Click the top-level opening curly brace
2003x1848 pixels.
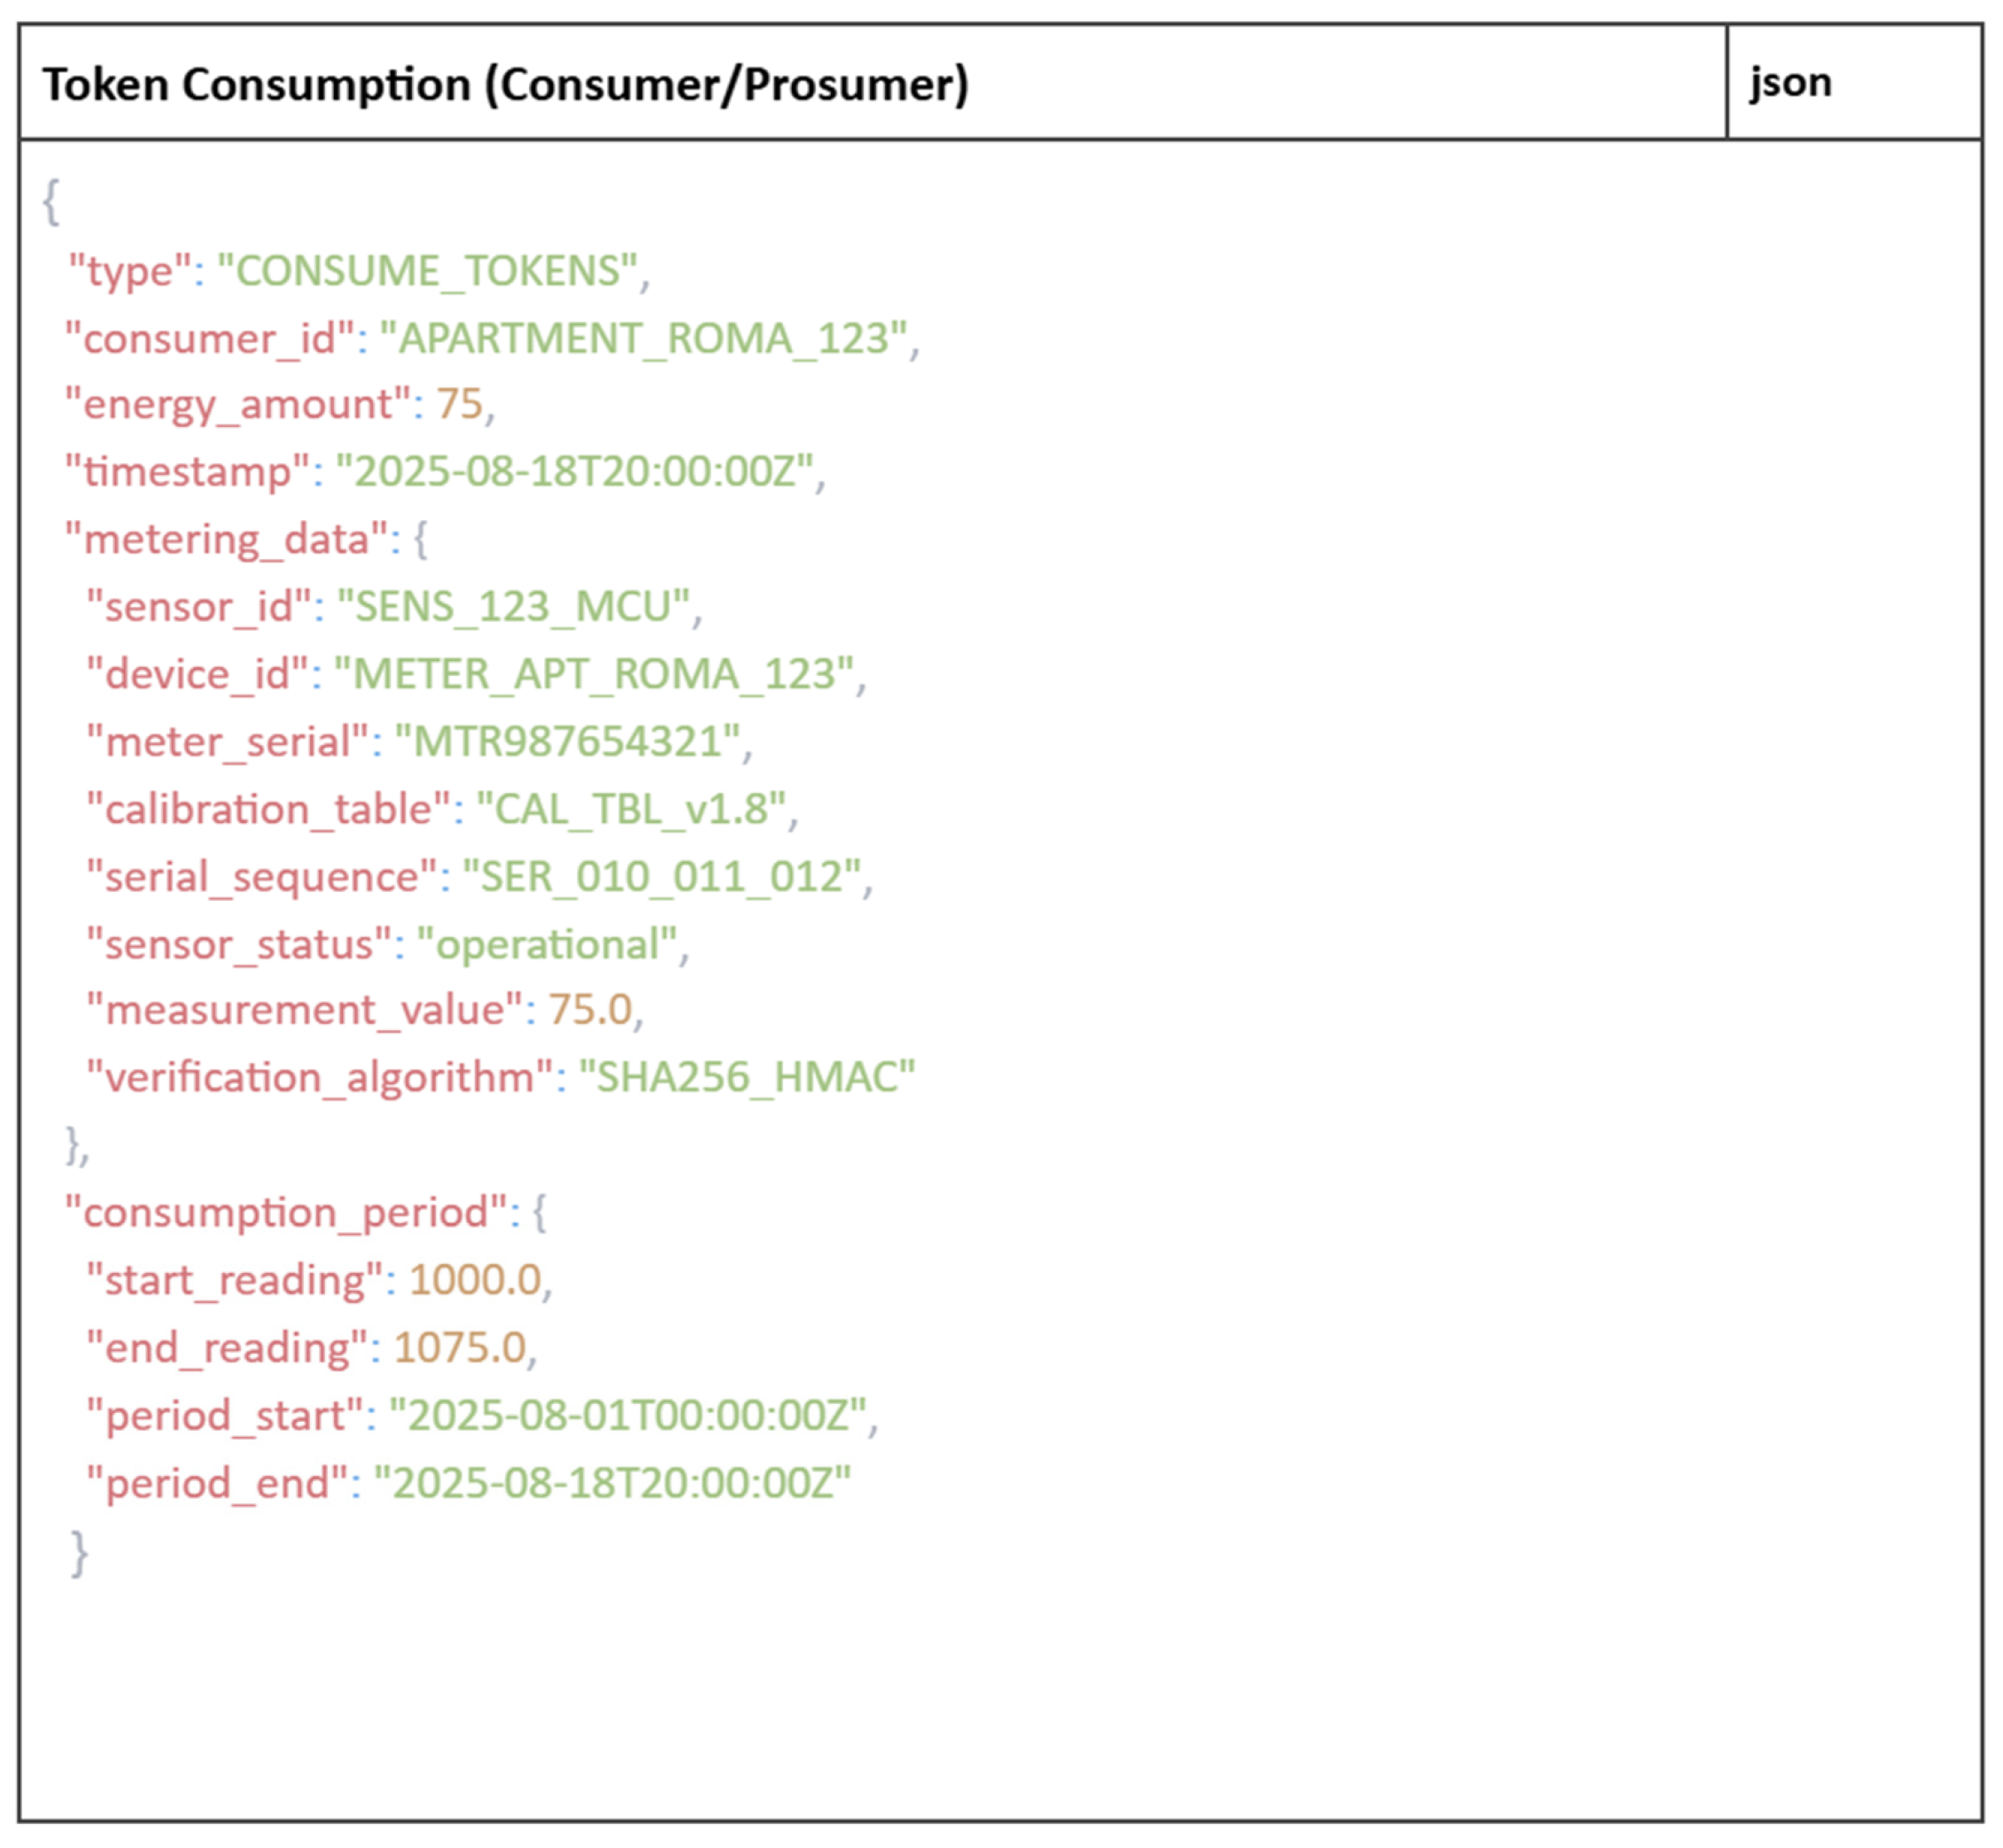tap(51, 201)
